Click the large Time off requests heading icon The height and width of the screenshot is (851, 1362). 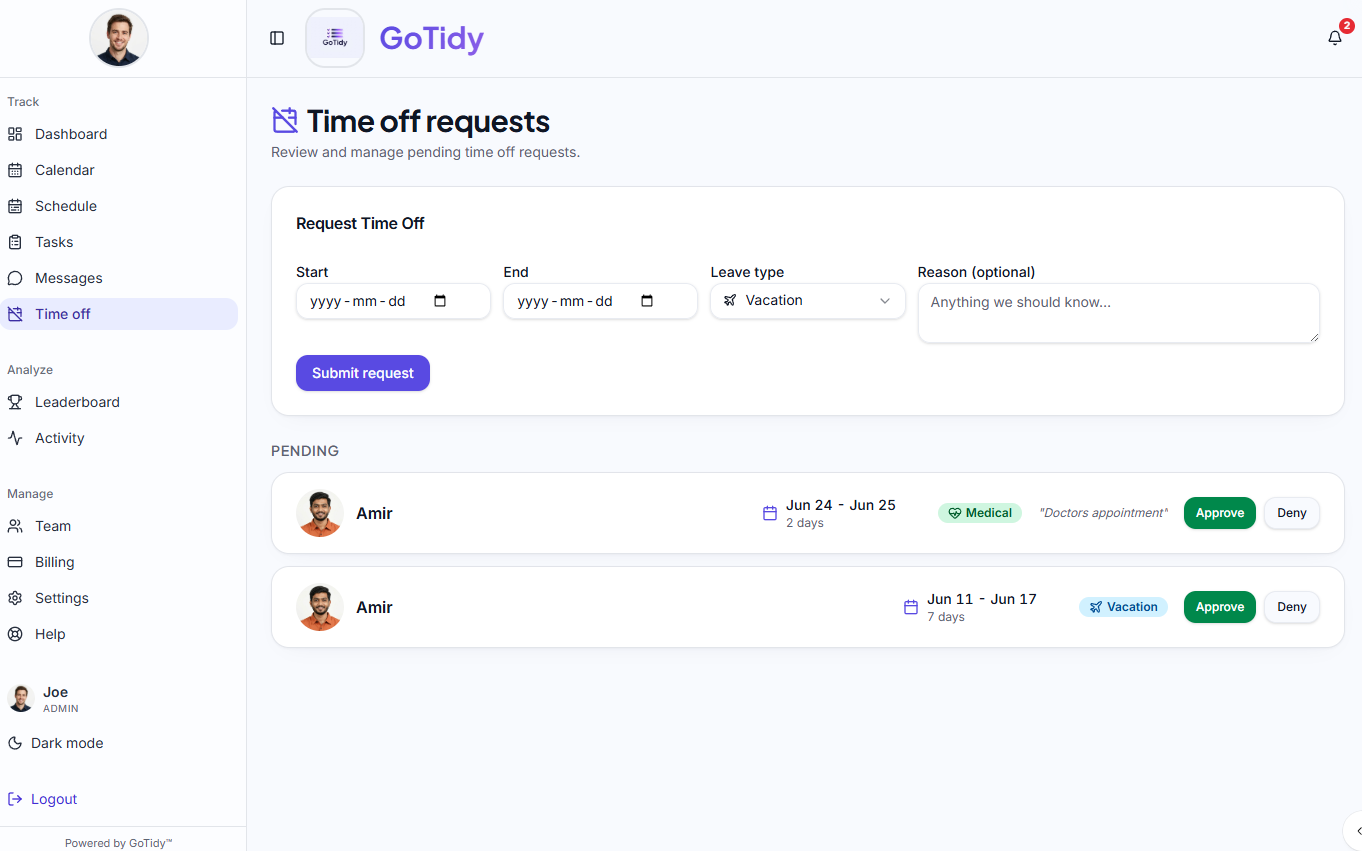click(285, 120)
